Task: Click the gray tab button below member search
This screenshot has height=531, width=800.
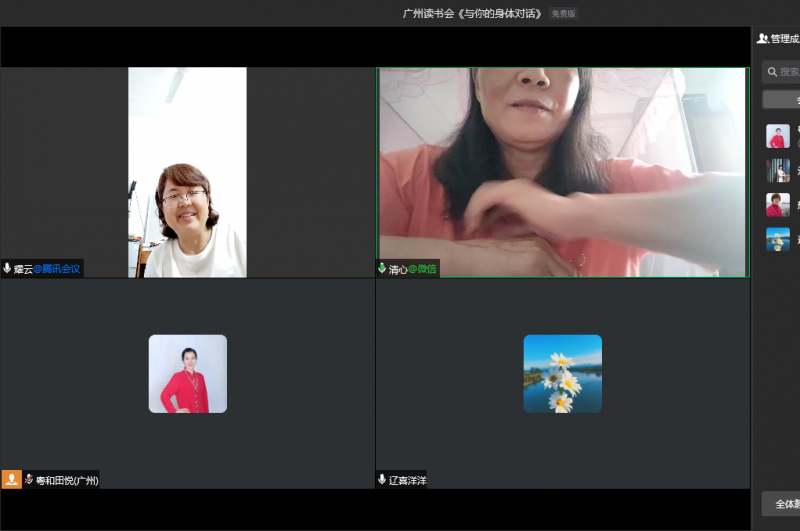Action: [782, 100]
